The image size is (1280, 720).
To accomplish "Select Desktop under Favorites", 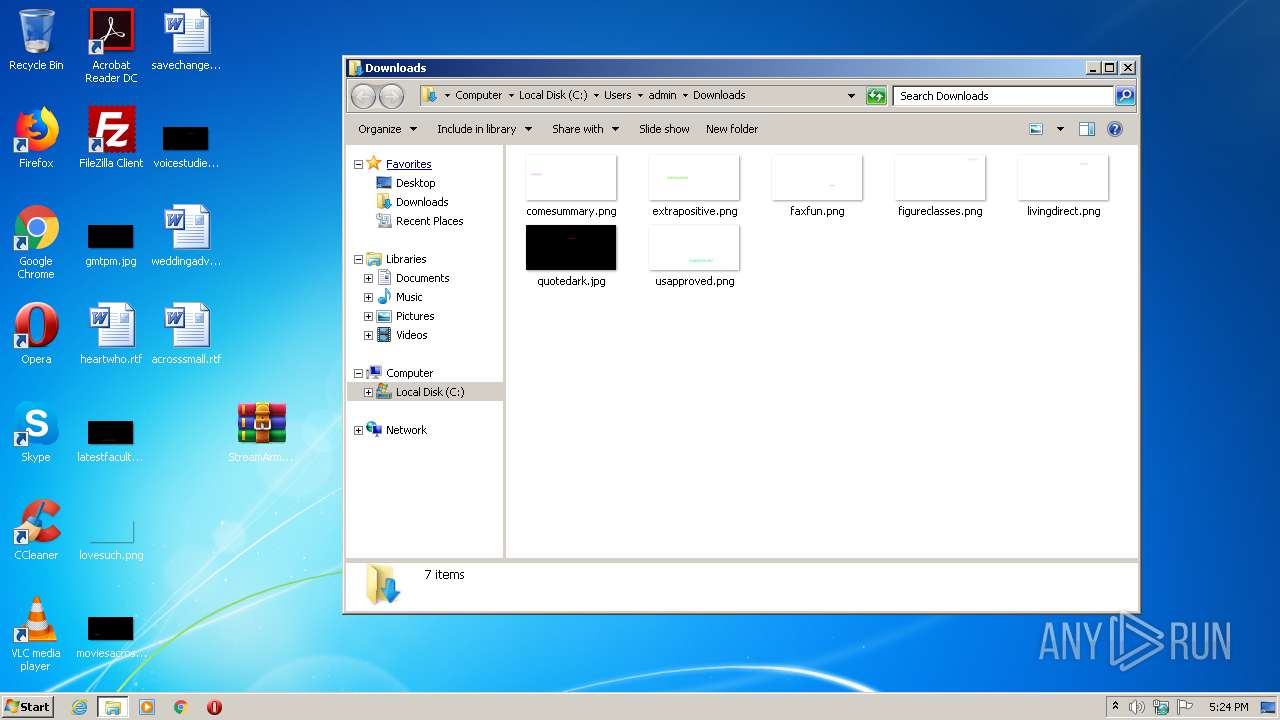I will tap(415, 183).
